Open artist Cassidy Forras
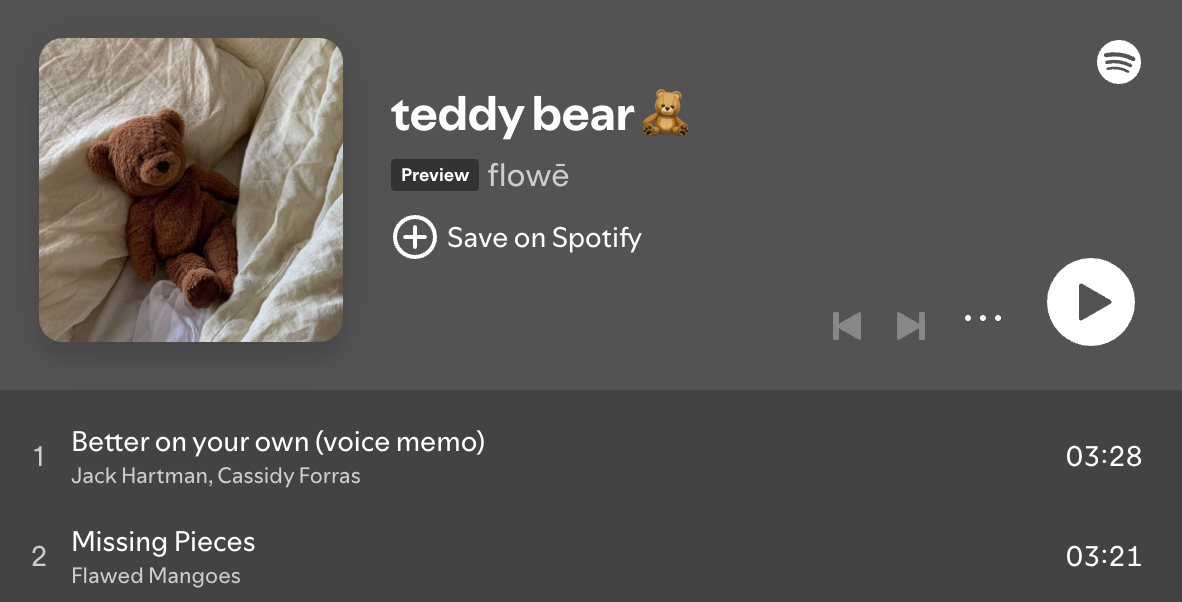The height and width of the screenshot is (602, 1182). click(289, 476)
